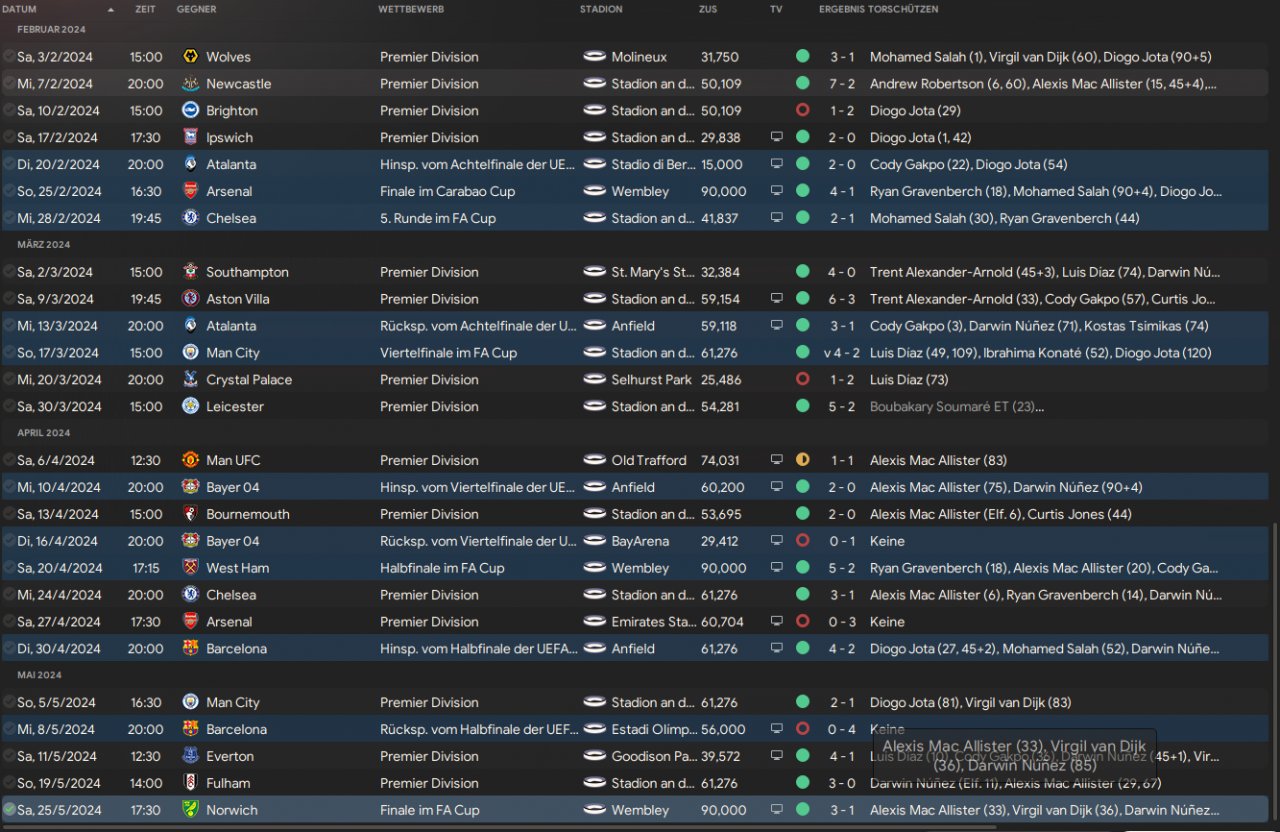Click the Southampton club badge

[x=190, y=272]
